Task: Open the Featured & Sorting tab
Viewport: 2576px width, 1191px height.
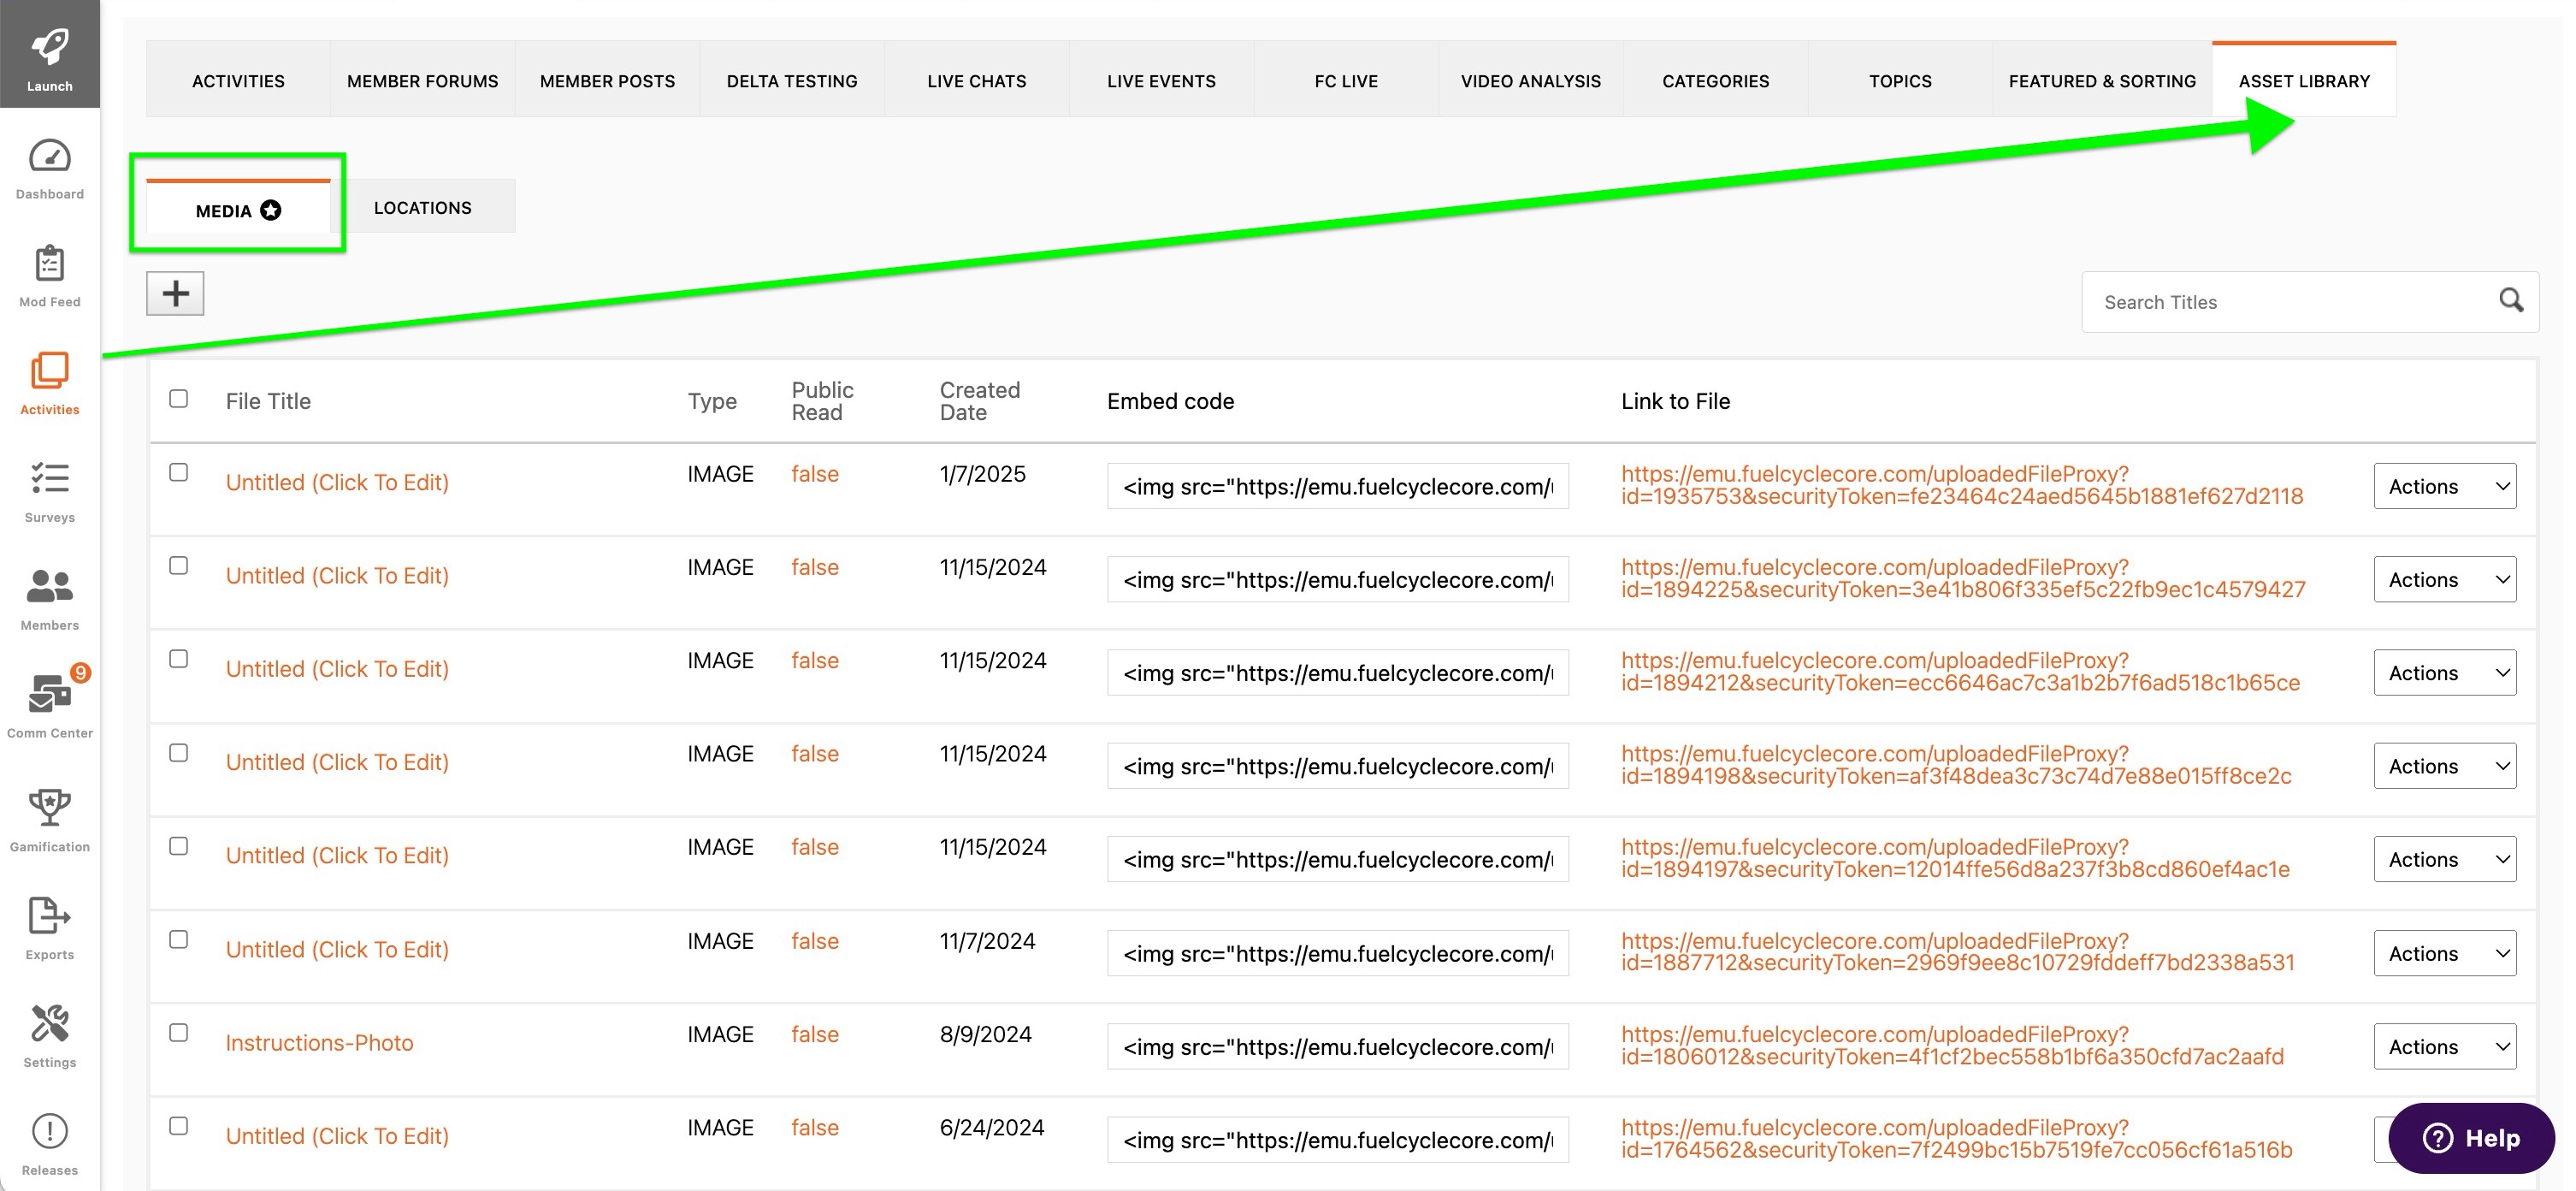Action: tap(2102, 80)
